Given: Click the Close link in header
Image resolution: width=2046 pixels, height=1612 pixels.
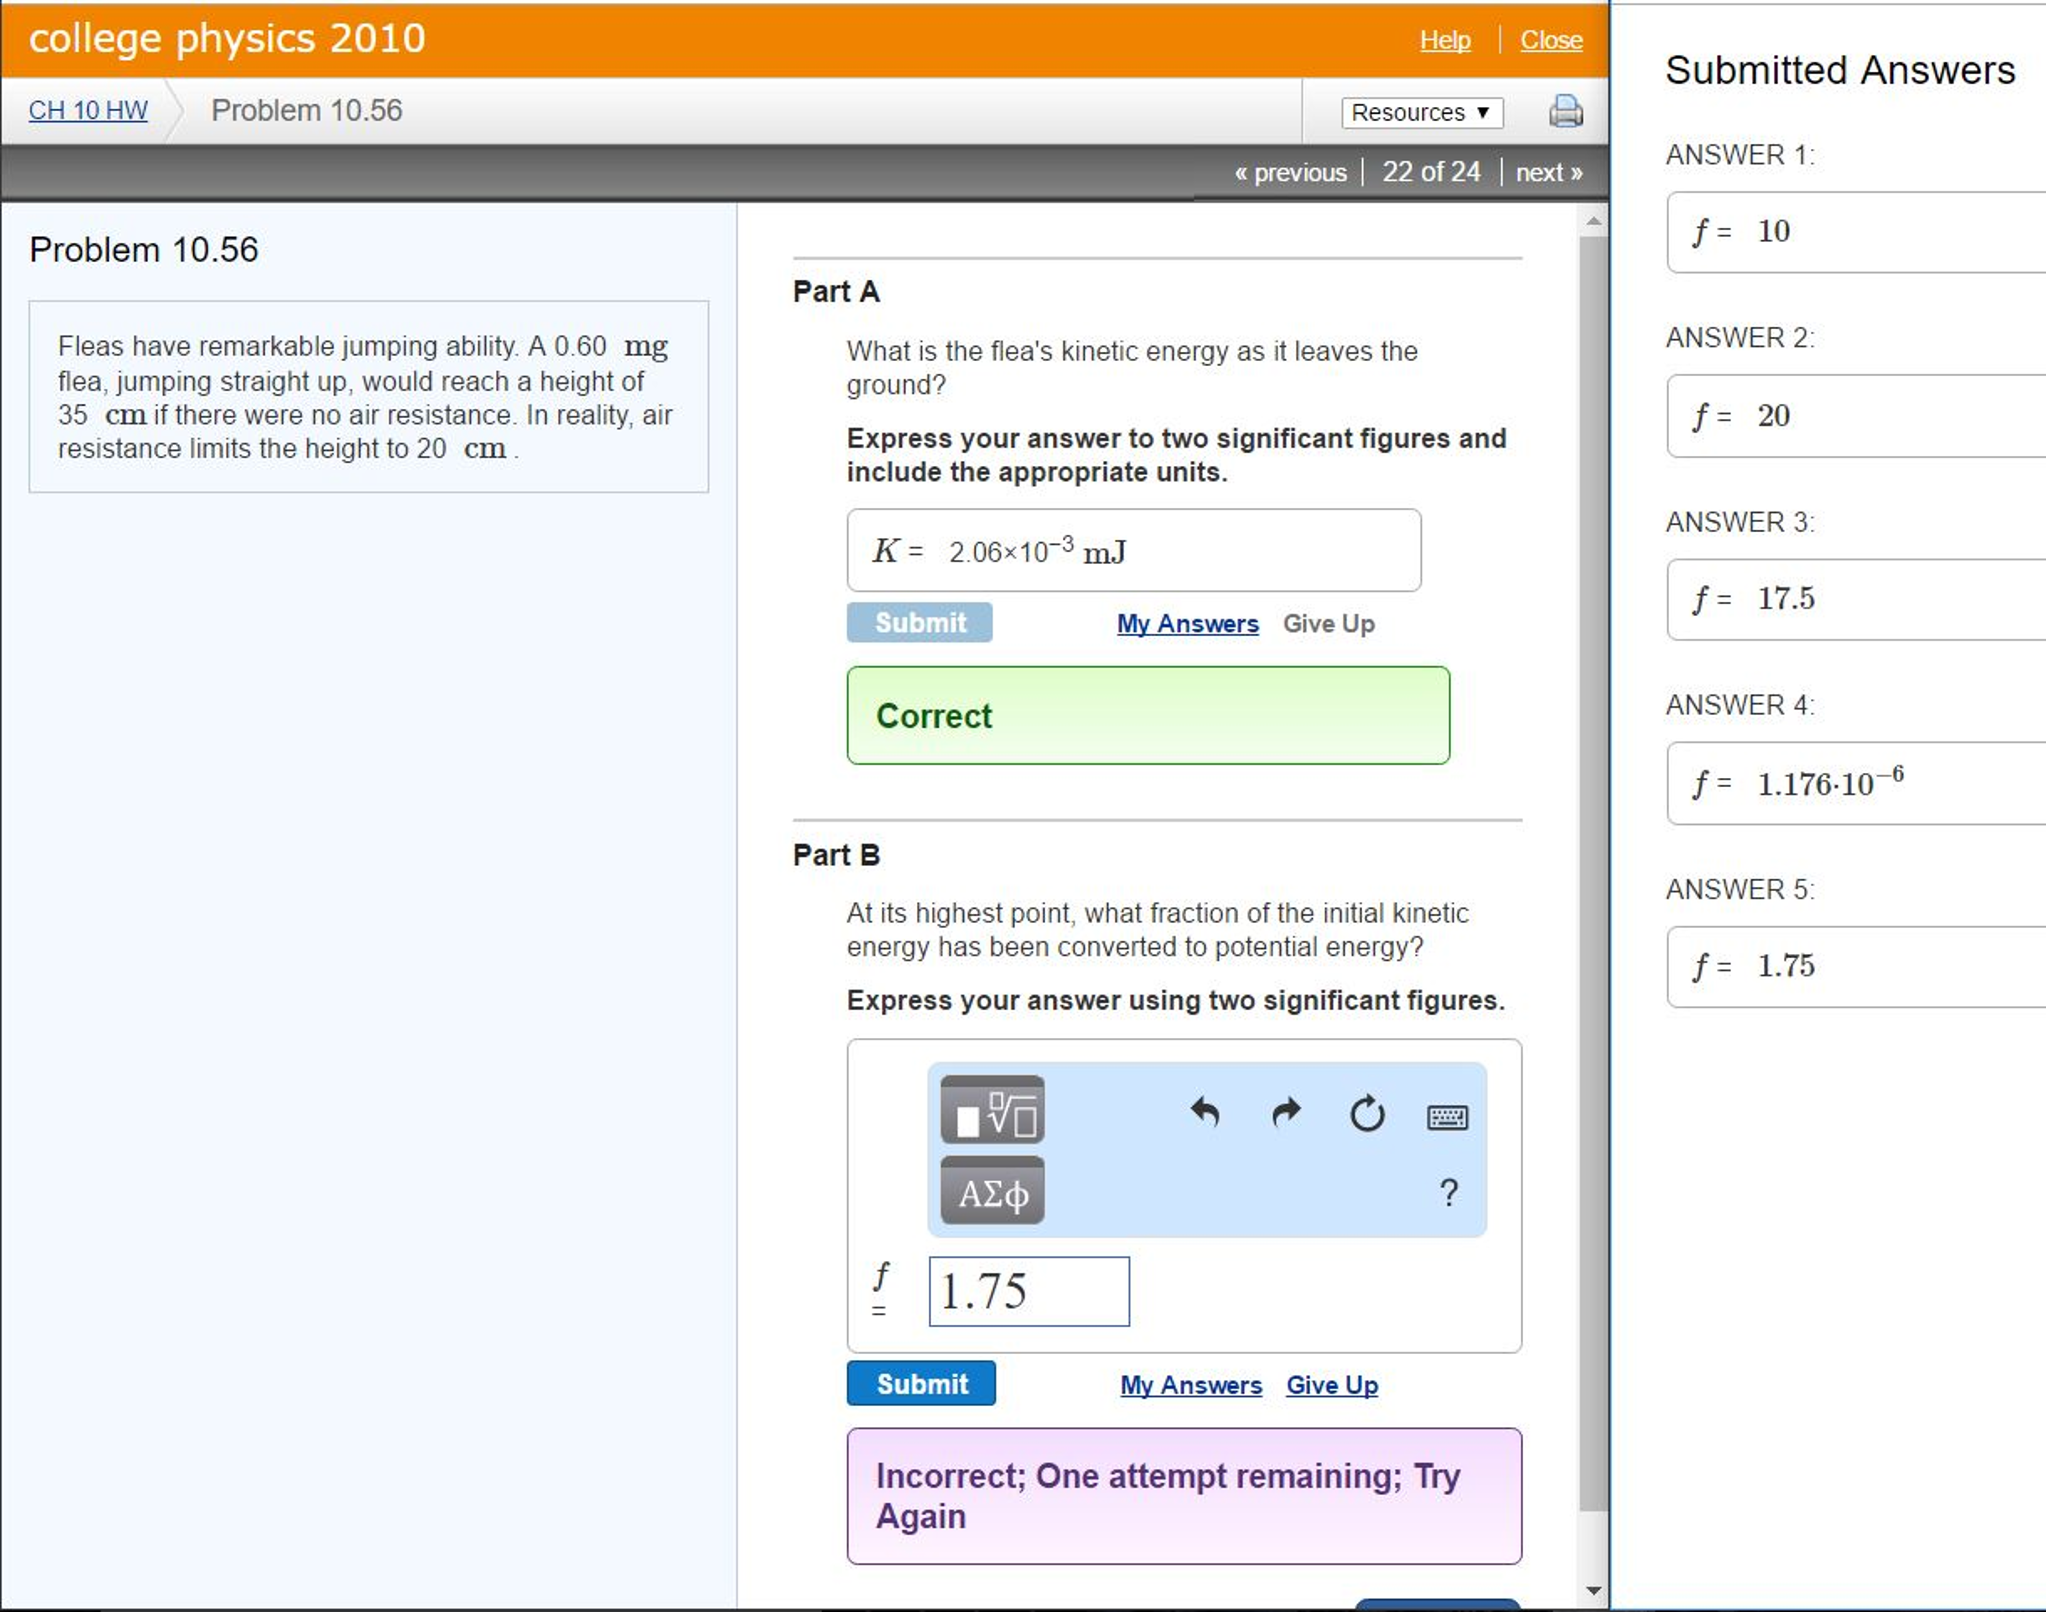Looking at the screenshot, I should pyautogui.click(x=1550, y=40).
